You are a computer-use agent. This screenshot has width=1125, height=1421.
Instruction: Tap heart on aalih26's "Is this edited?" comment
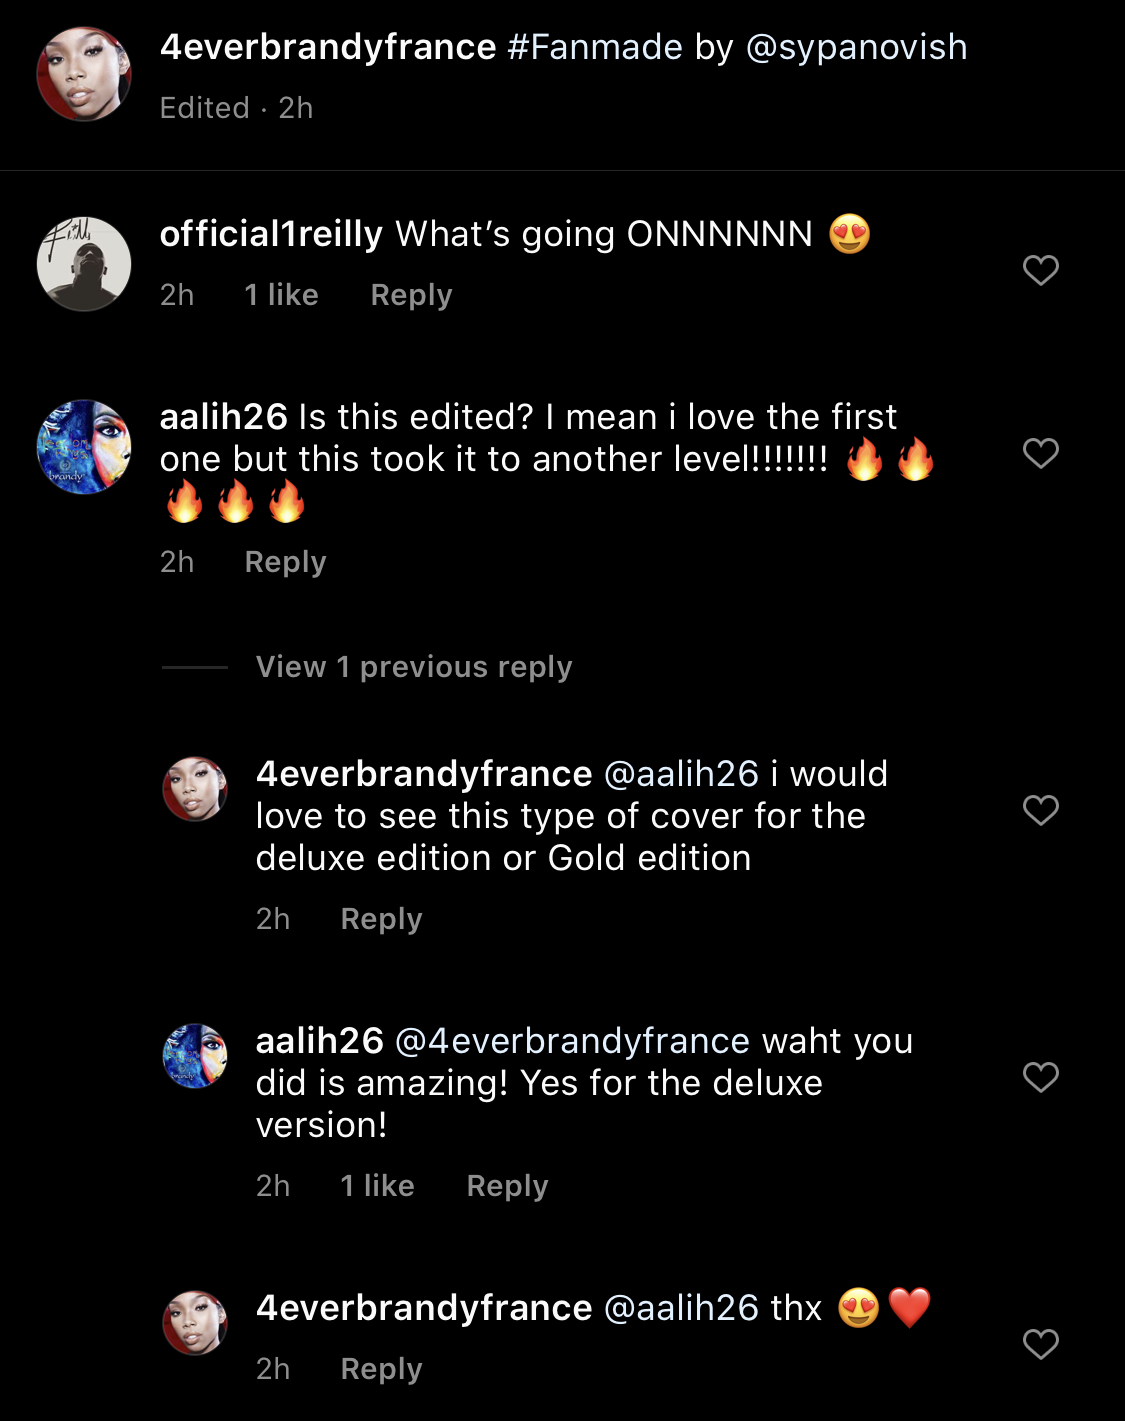pos(1040,453)
